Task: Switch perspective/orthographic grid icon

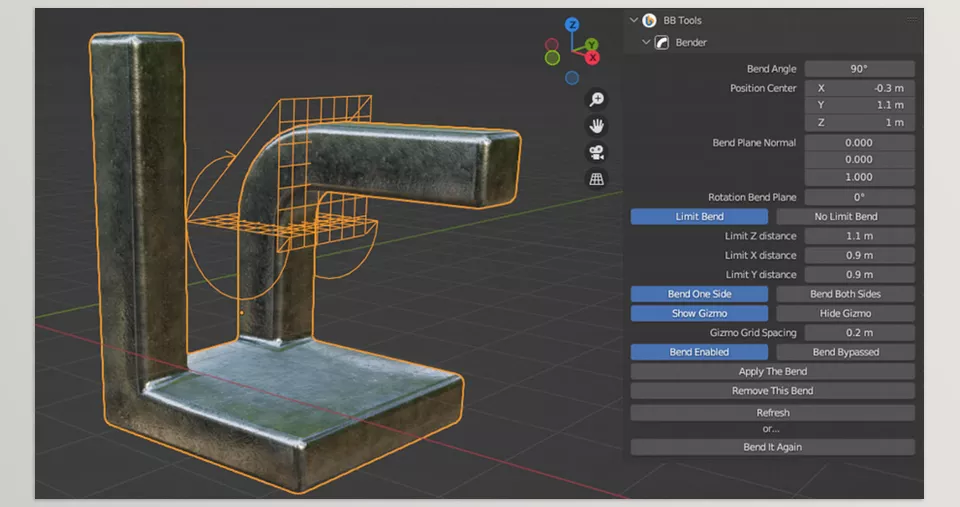Action: pyautogui.click(x=596, y=179)
